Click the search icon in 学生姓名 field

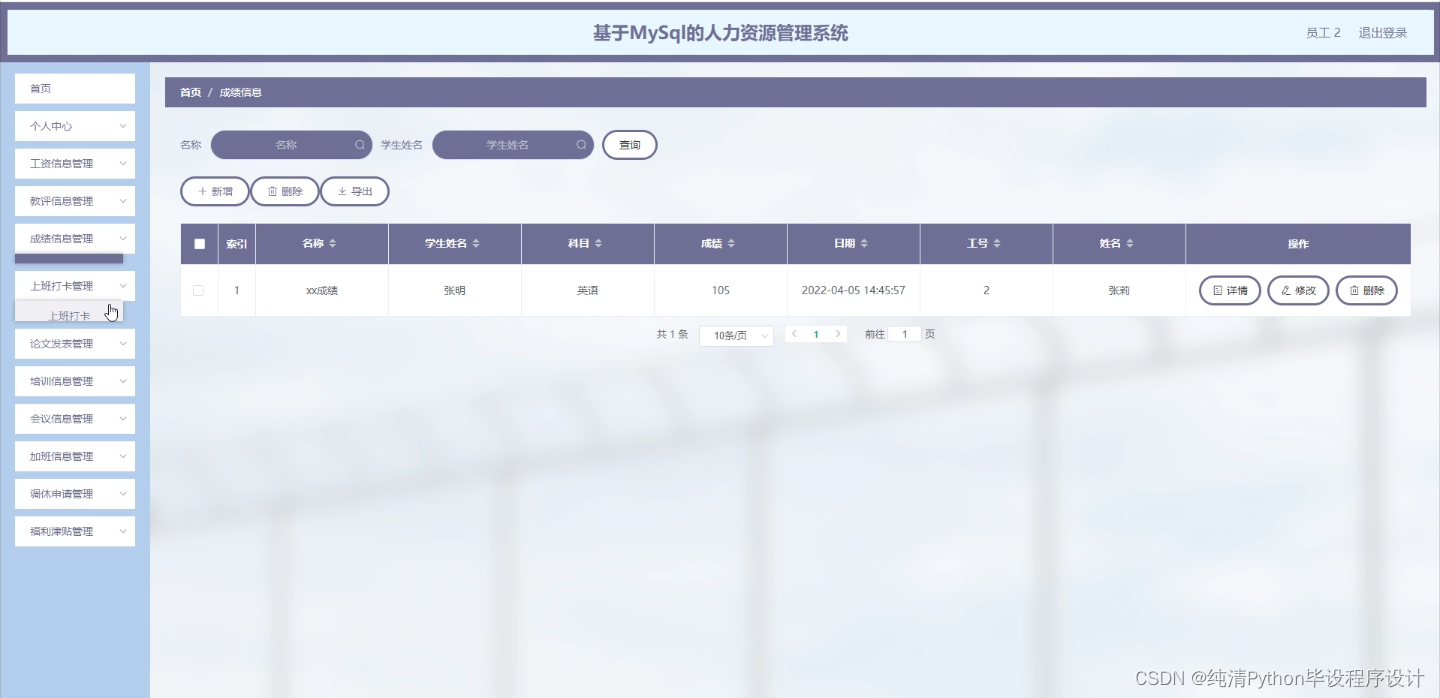pyautogui.click(x=581, y=145)
